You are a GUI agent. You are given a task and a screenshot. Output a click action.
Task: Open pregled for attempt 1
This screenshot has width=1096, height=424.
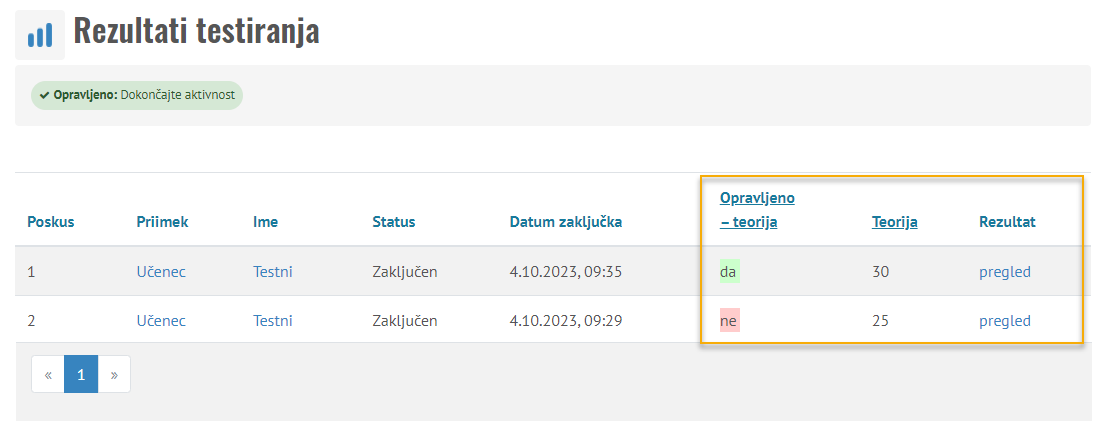click(1004, 271)
